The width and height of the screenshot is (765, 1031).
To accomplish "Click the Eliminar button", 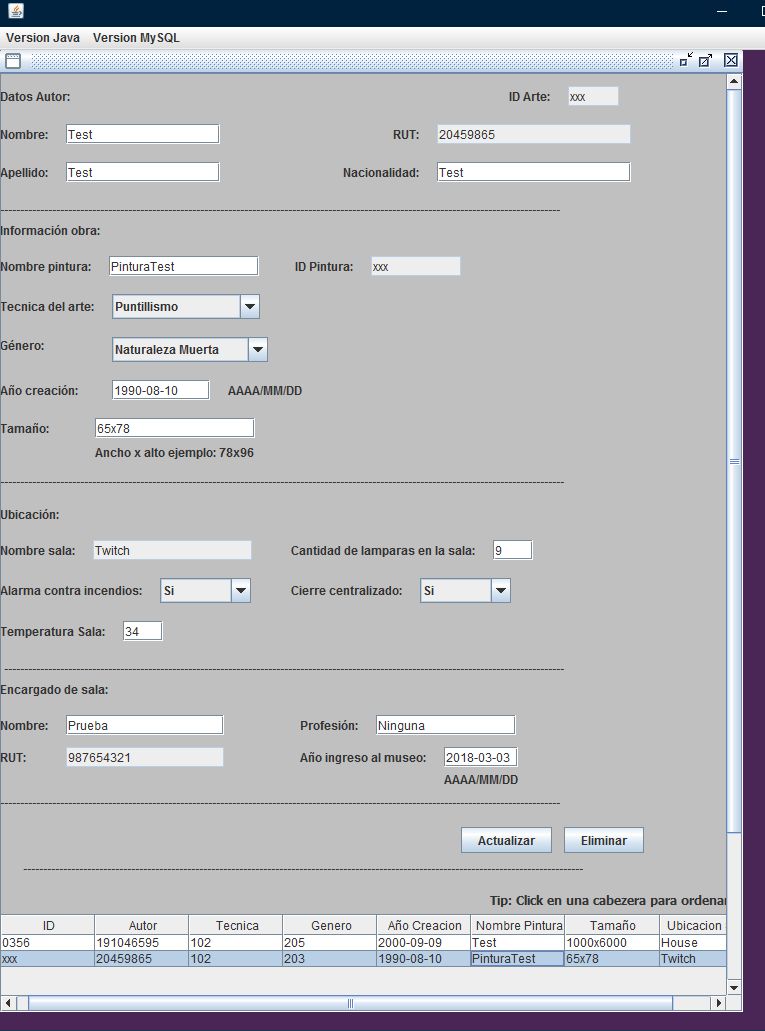I will 604,840.
